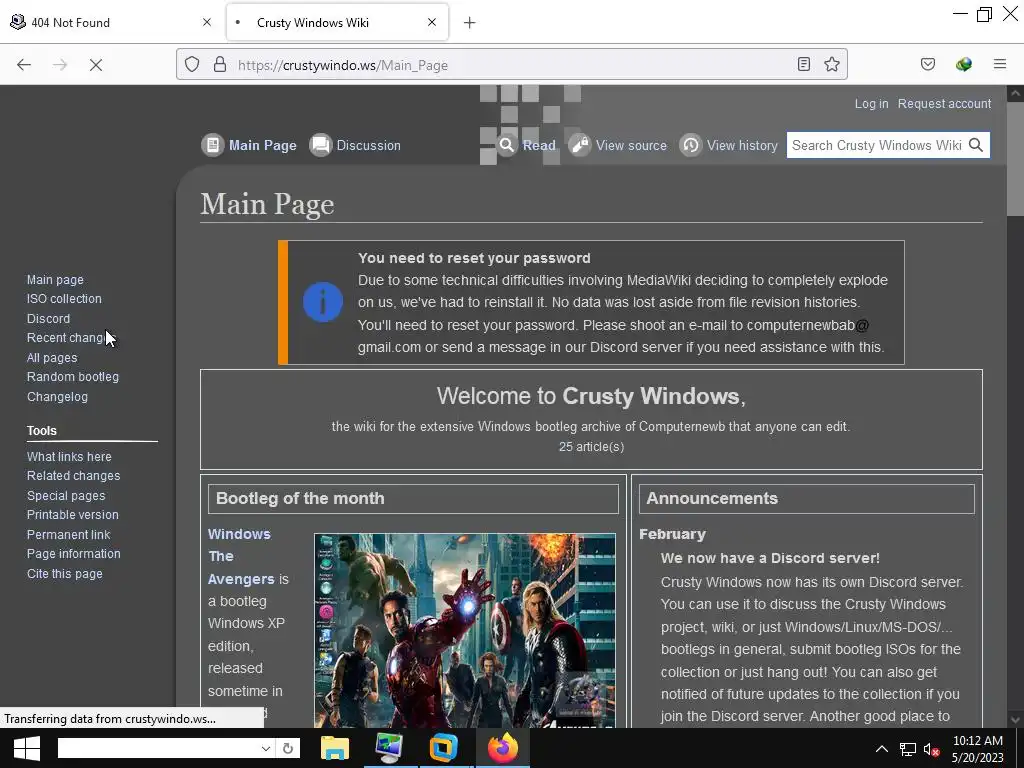Open the monitor app on taskbar
The image size is (1024, 768).
390,748
